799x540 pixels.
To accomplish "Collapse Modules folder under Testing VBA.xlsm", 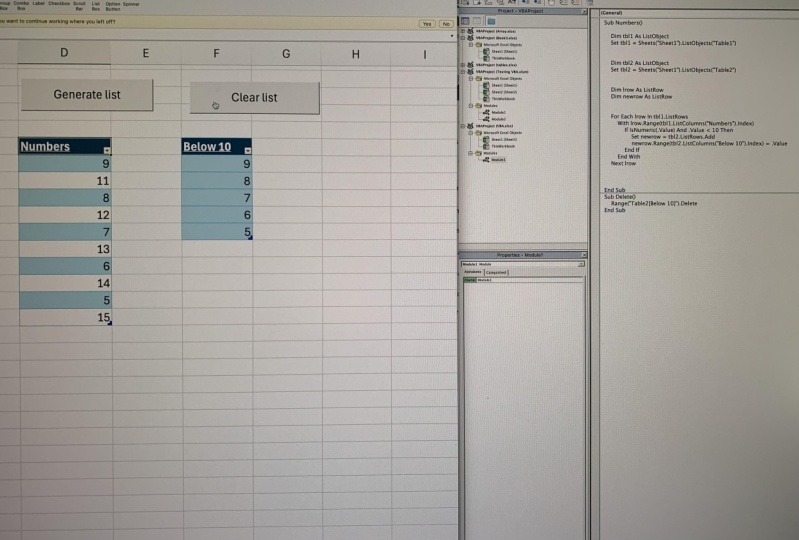I will pyautogui.click(x=471, y=106).
